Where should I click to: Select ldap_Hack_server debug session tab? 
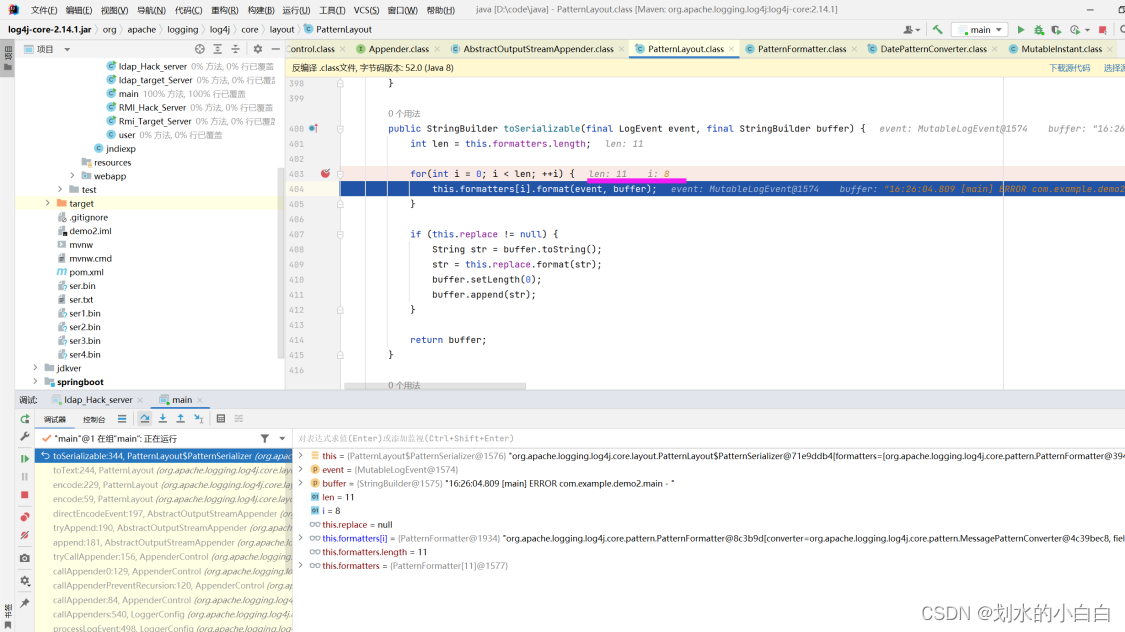[98, 400]
